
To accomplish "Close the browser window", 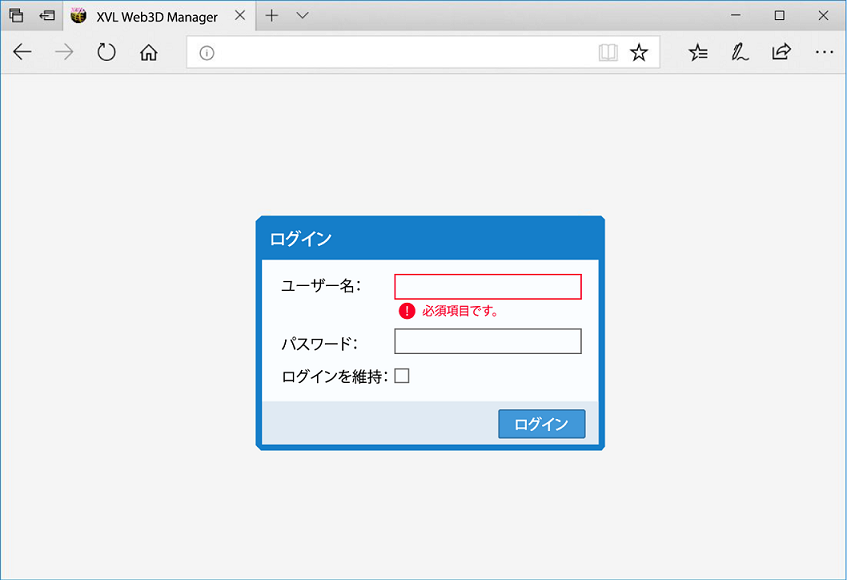I will (823, 15).
